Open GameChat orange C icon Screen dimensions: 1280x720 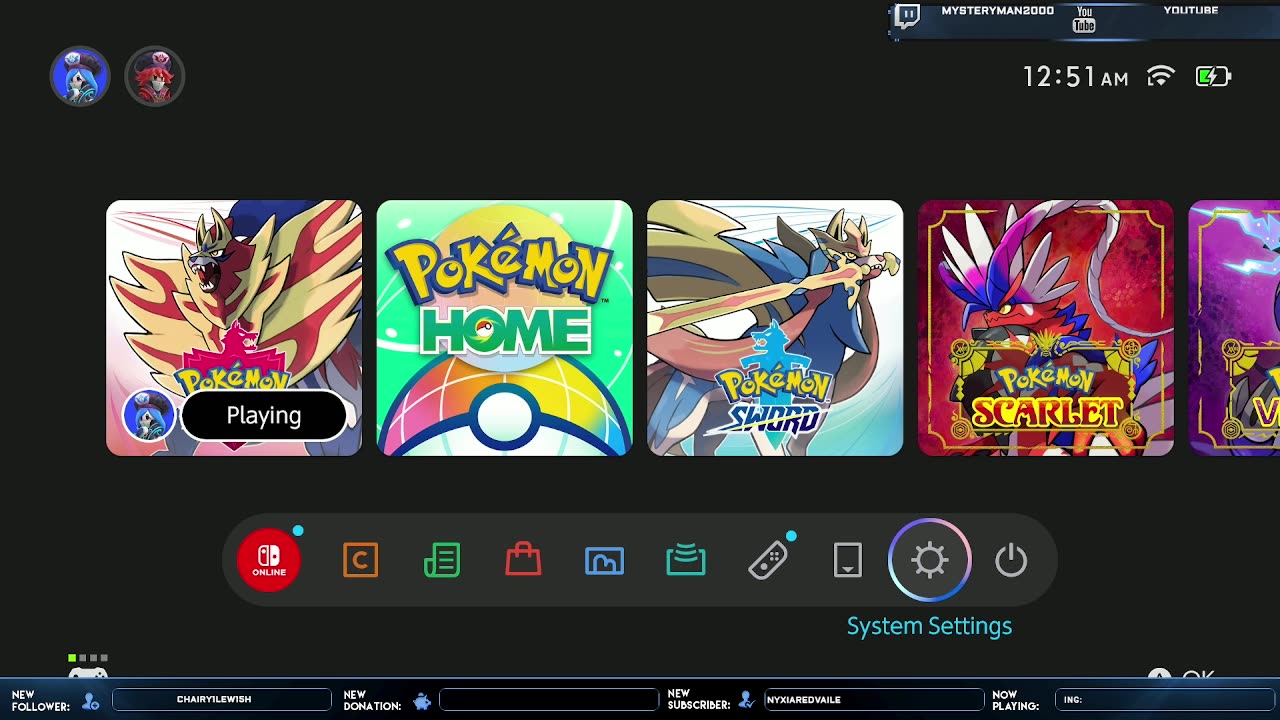[x=360, y=560]
